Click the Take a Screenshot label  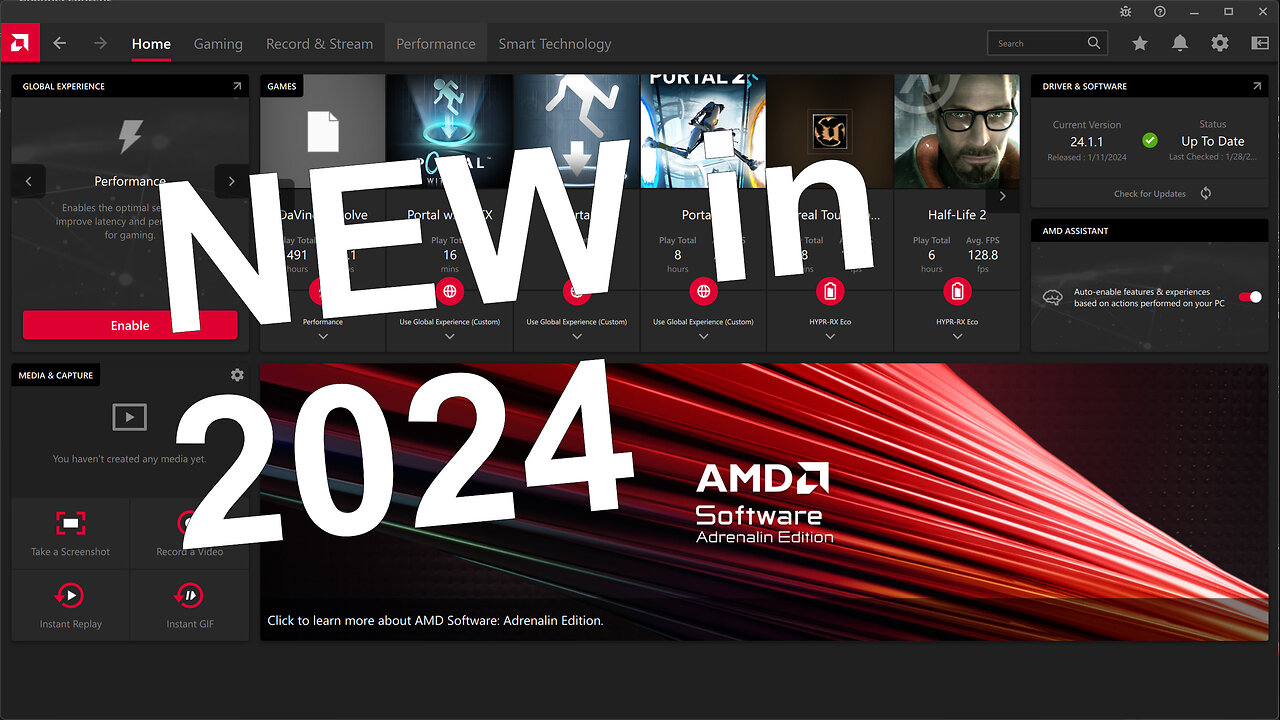tap(70, 552)
